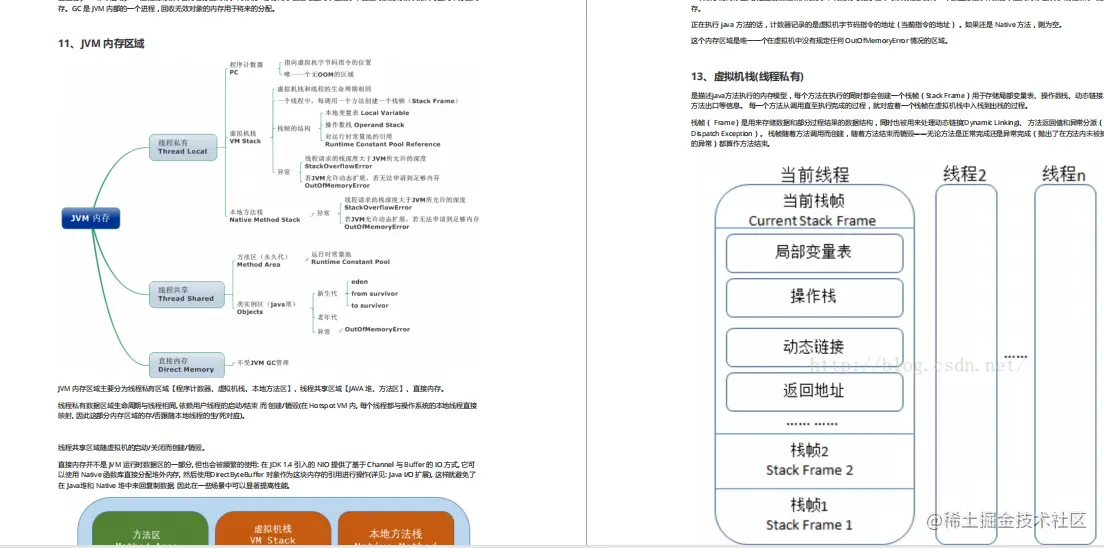Click the 'to survivor' leaf
This screenshot has height=548, width=1104.
pyautogui.click(x=370, y=306)
